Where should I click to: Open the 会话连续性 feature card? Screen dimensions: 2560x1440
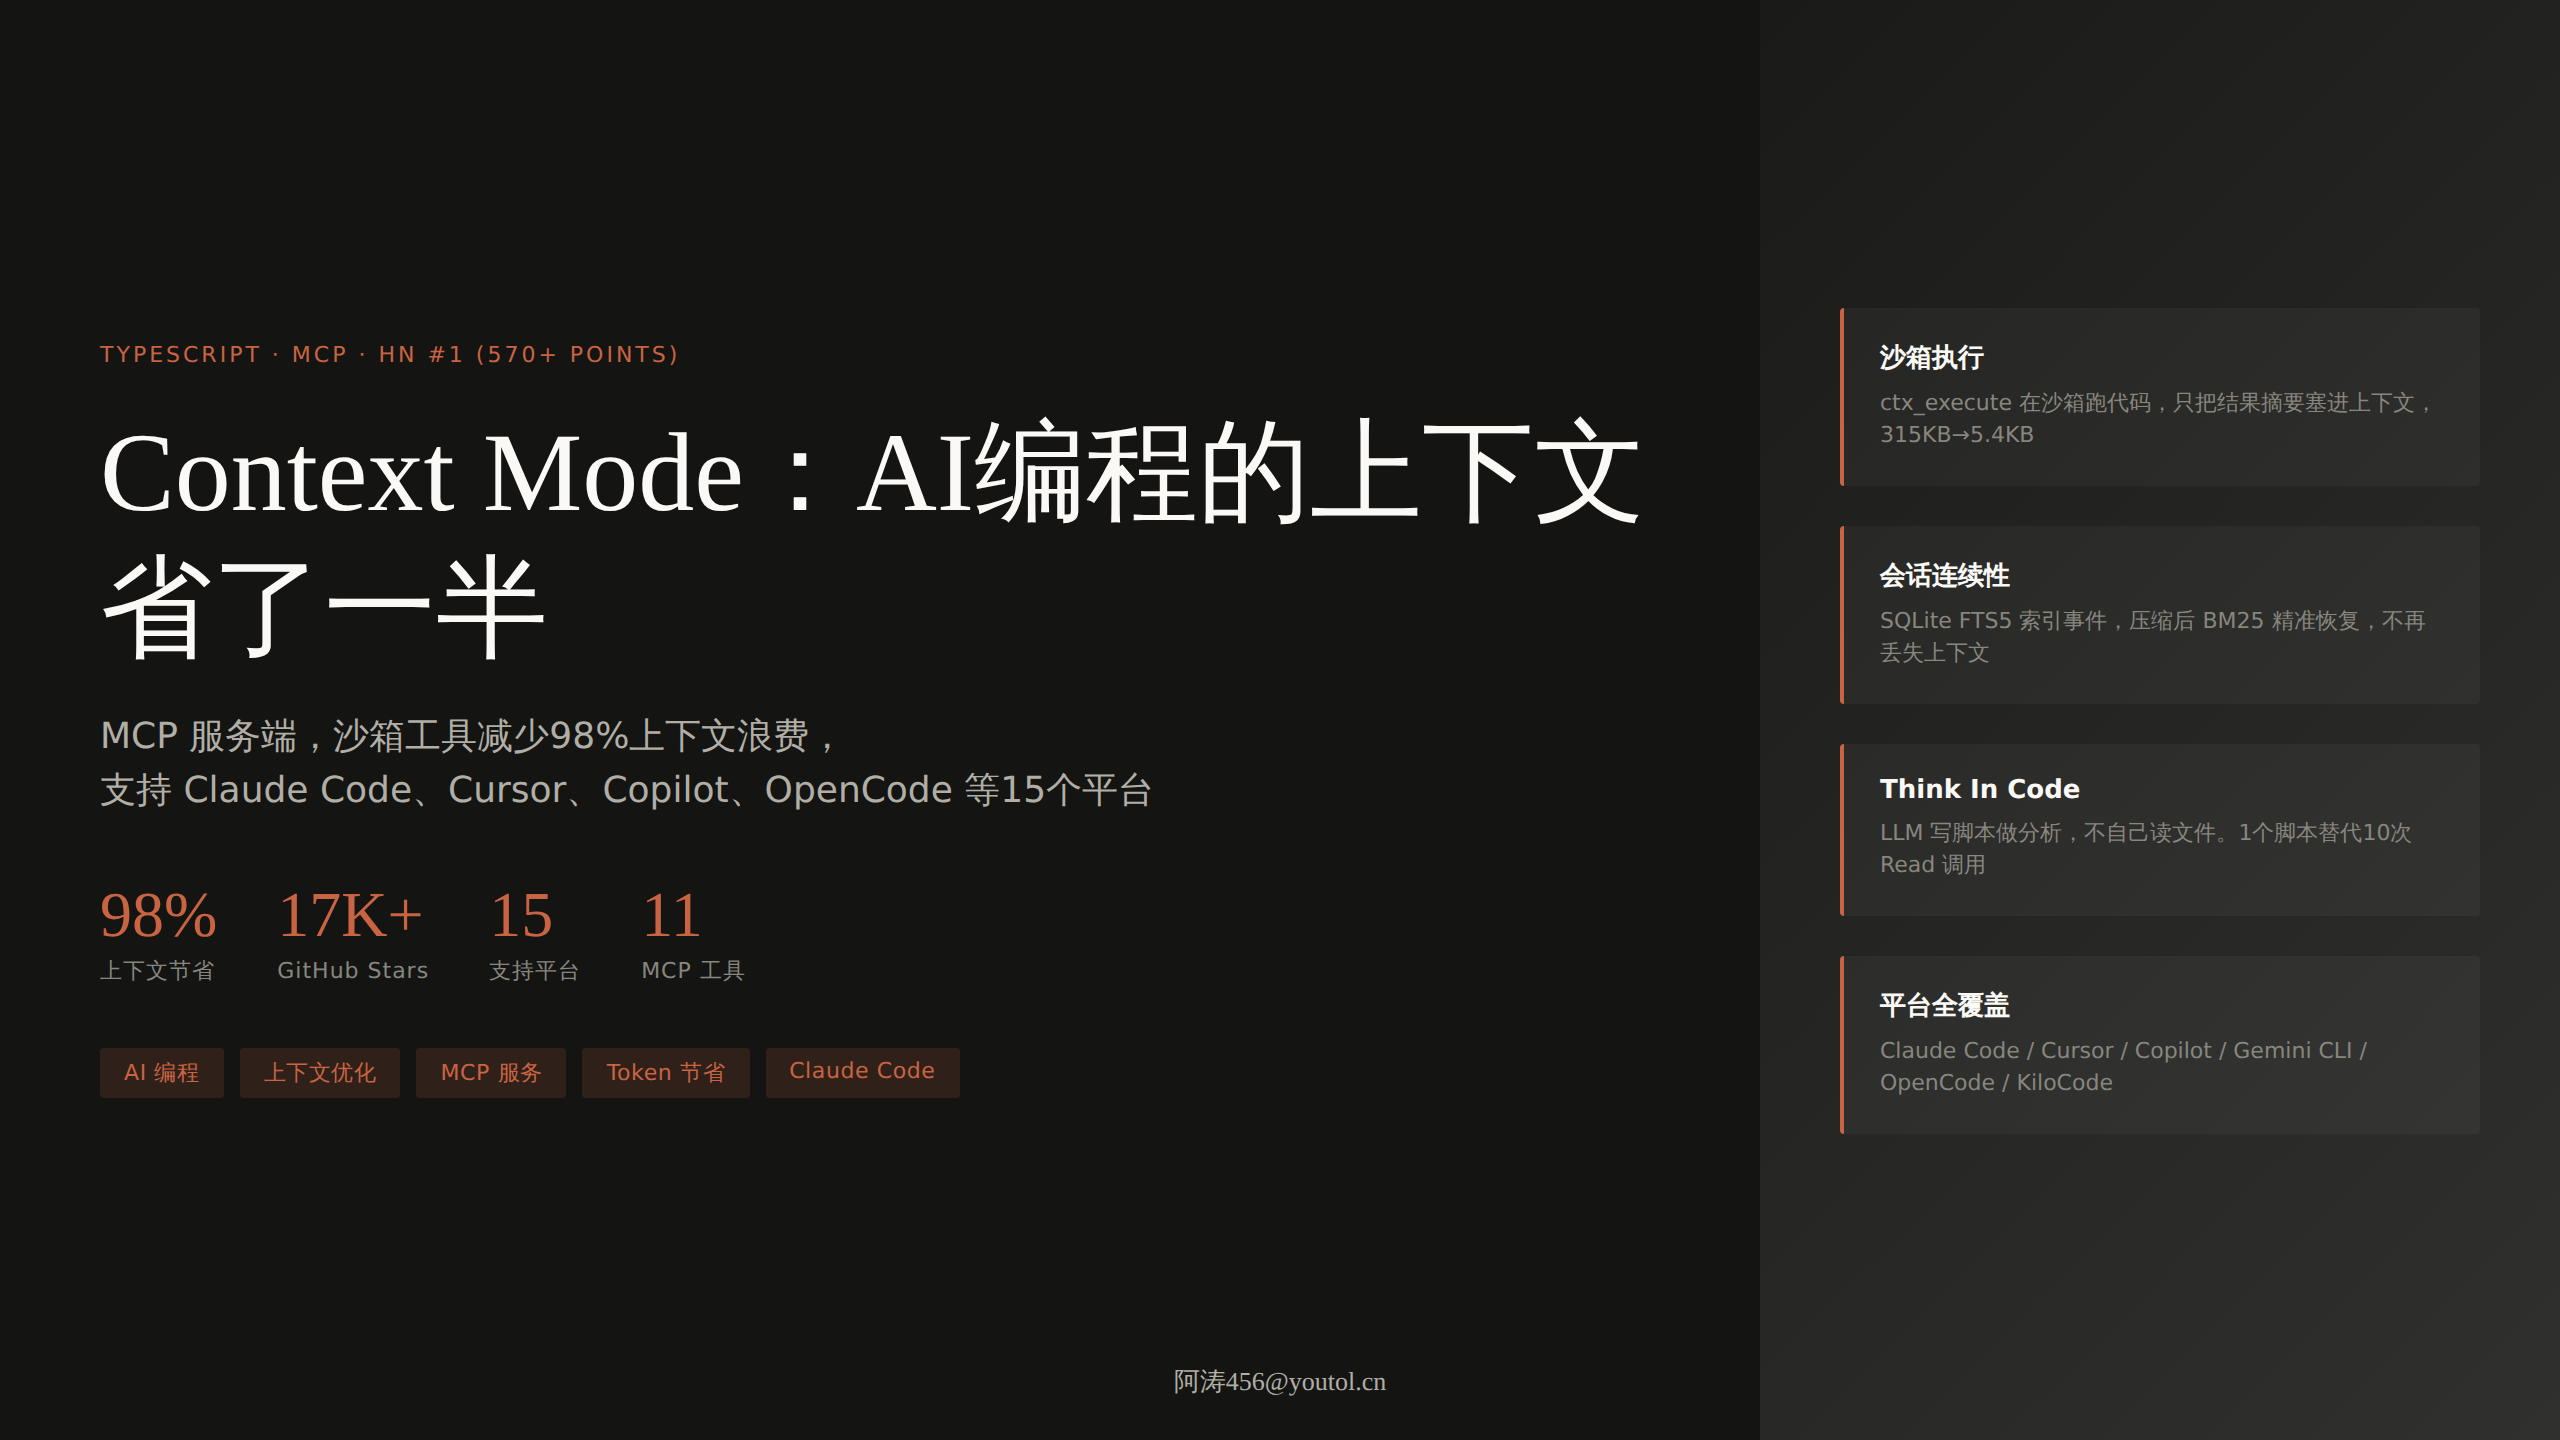(2160, 615)
